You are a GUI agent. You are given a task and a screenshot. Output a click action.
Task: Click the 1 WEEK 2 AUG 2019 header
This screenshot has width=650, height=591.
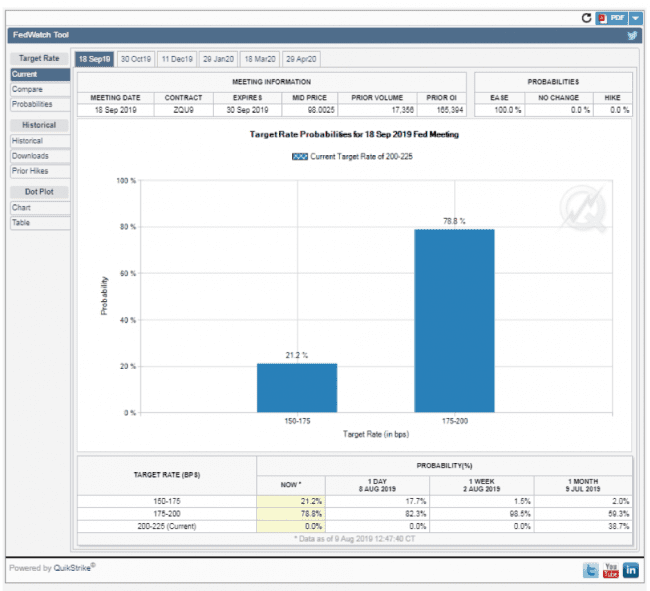tap(481, 485)
